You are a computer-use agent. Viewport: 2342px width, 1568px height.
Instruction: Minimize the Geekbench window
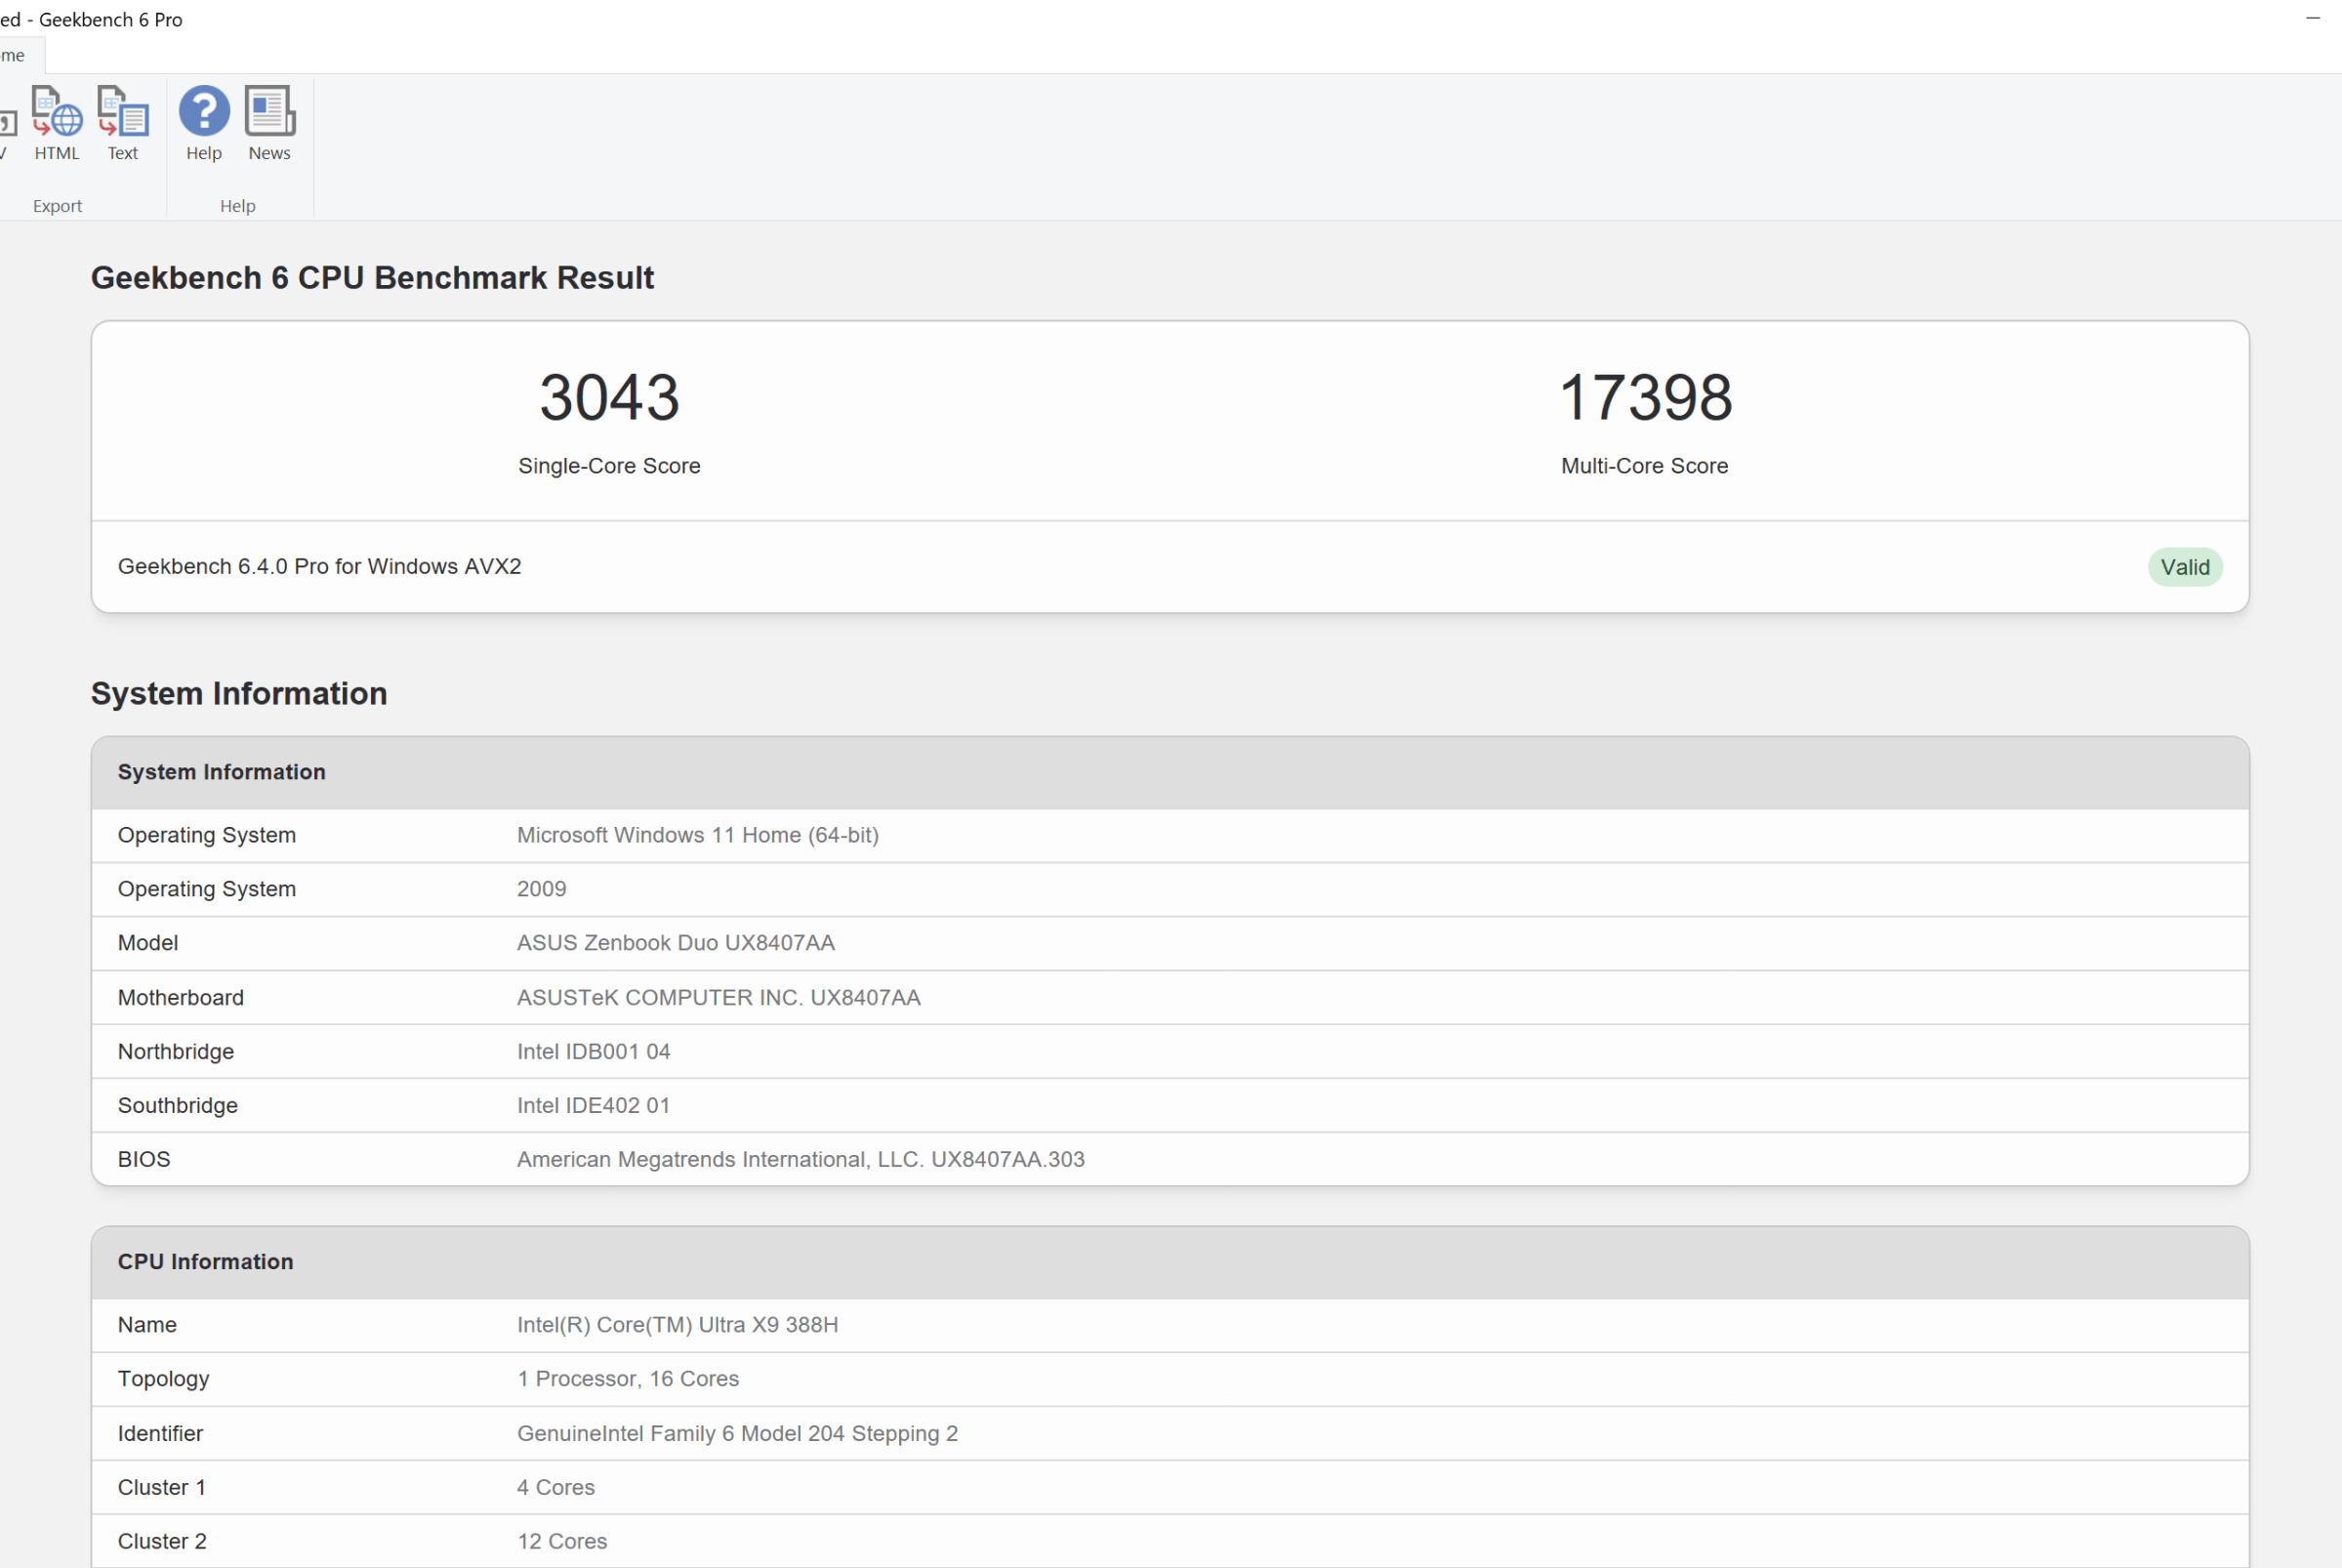tap(2312, 18)
